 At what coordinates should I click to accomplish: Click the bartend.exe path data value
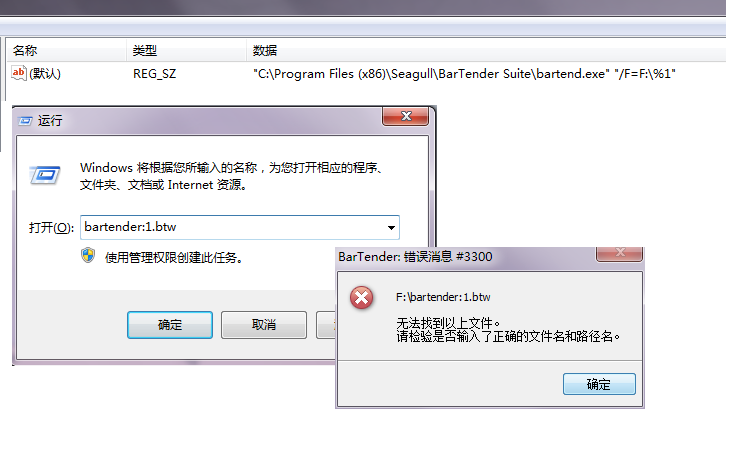(x=464, y=74)
